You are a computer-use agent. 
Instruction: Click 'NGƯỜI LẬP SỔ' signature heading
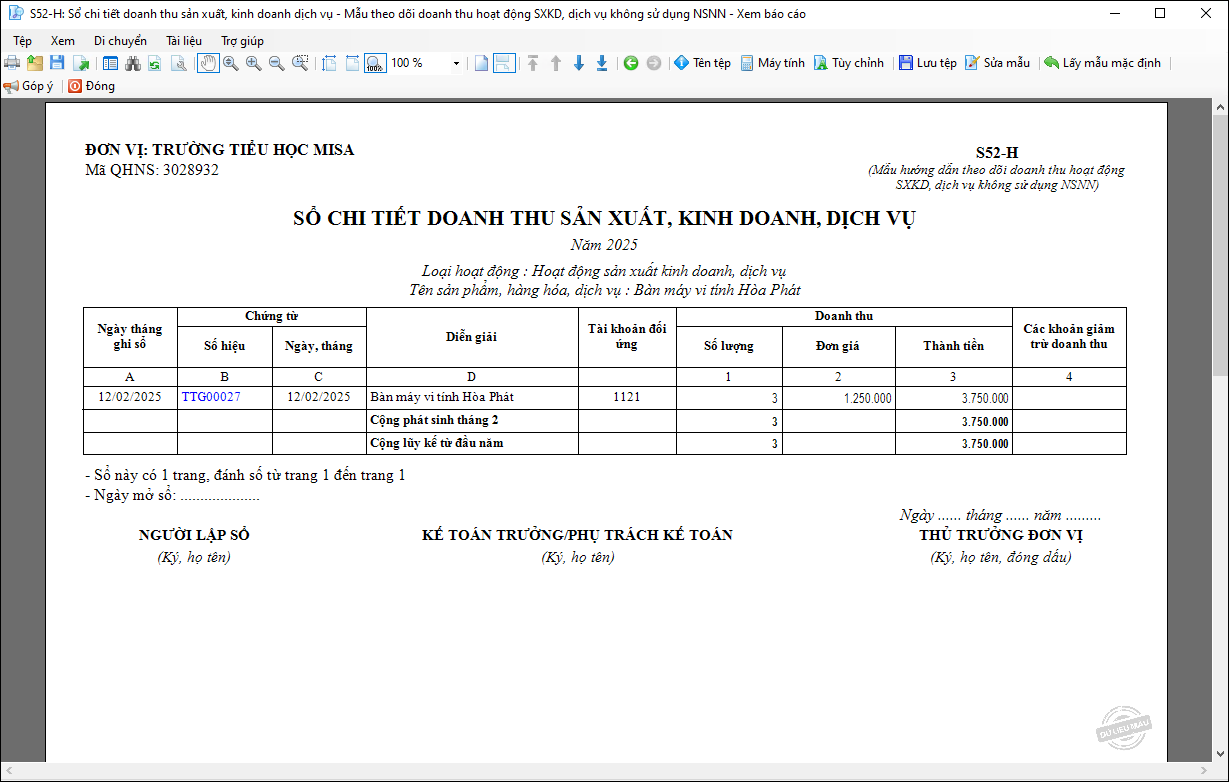click(x=194, y=535)
